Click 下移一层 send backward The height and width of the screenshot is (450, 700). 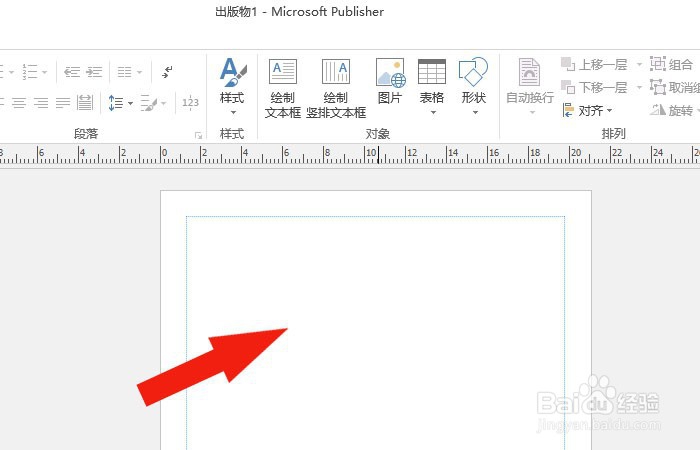pyautogui.click(x=594, y=88)
